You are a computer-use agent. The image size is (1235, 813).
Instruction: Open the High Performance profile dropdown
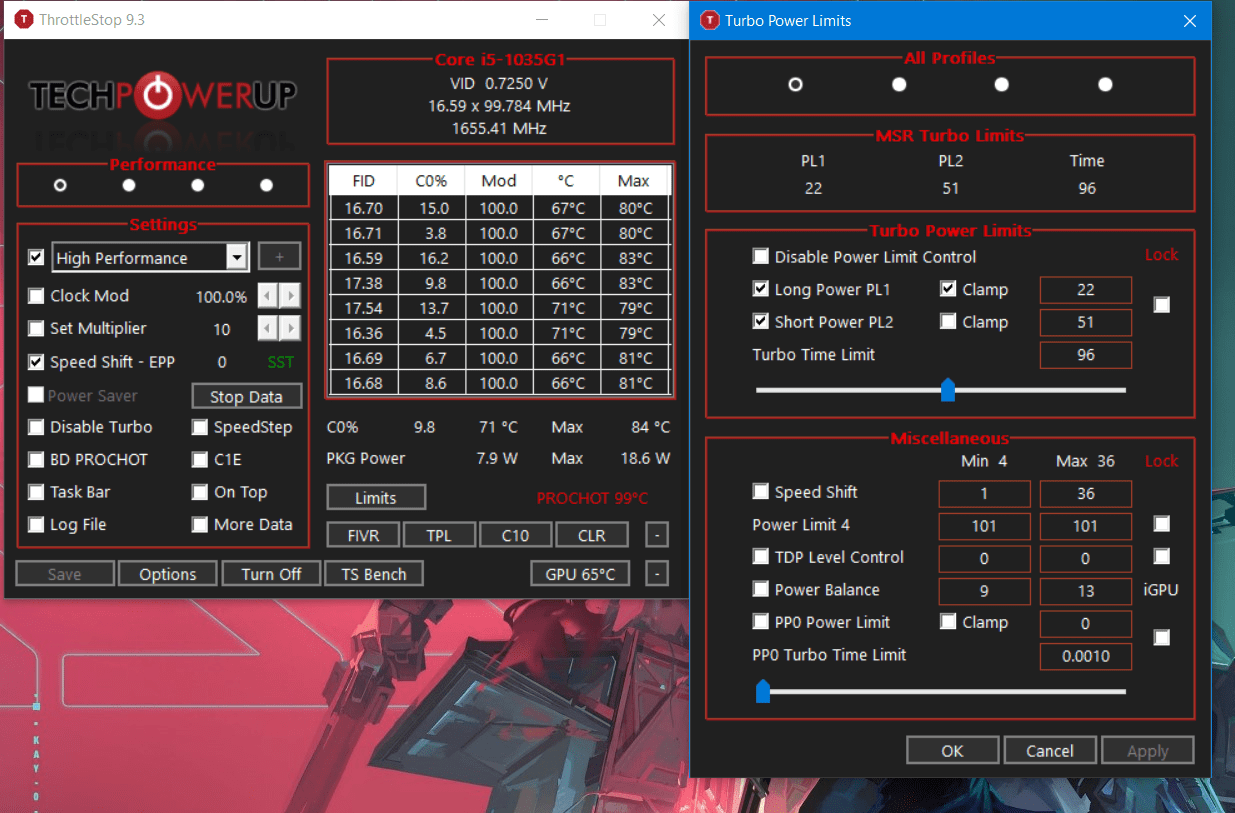tap(237, 257)
